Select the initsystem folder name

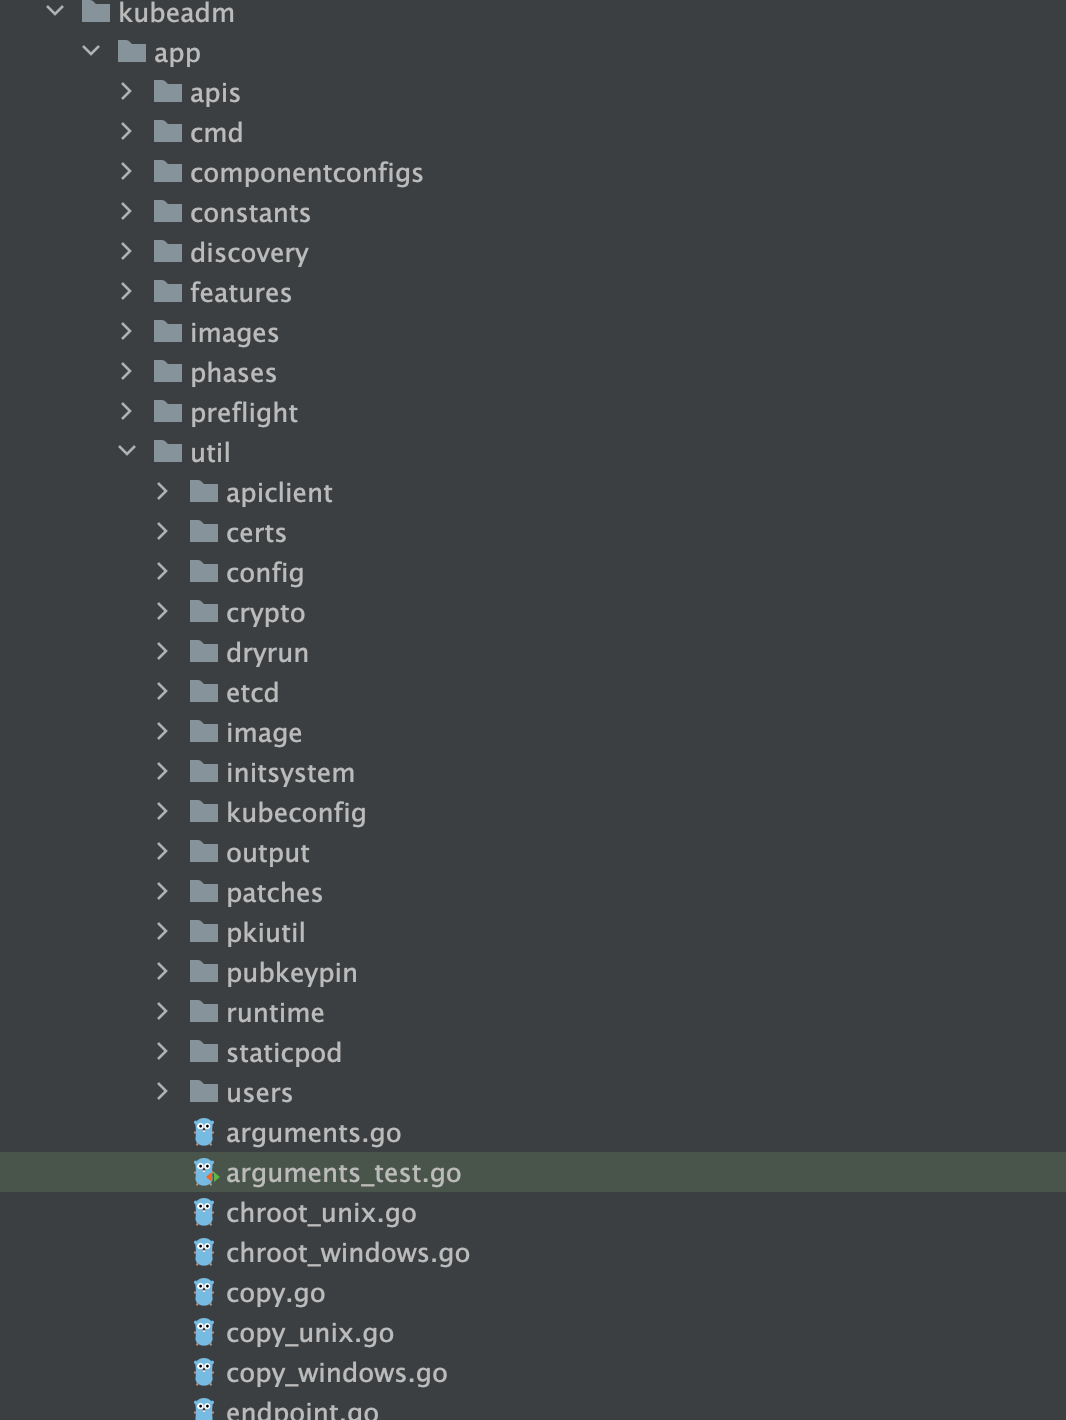[x=290, y=772]
